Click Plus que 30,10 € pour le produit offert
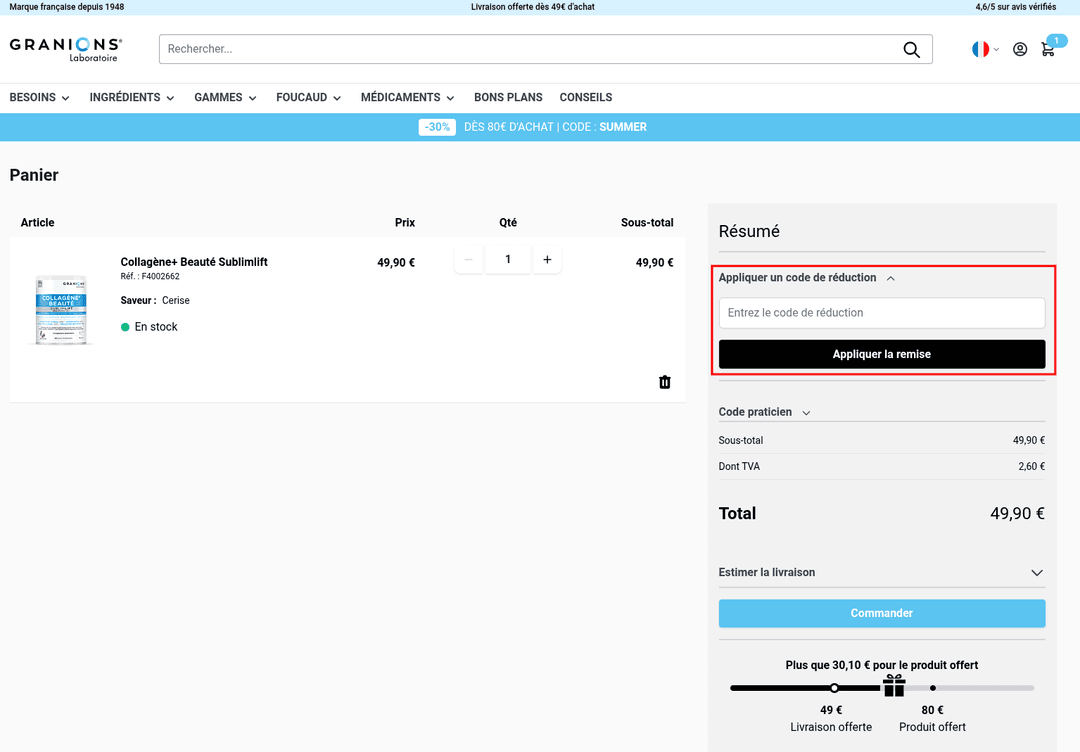 click(x=882, y=665)
